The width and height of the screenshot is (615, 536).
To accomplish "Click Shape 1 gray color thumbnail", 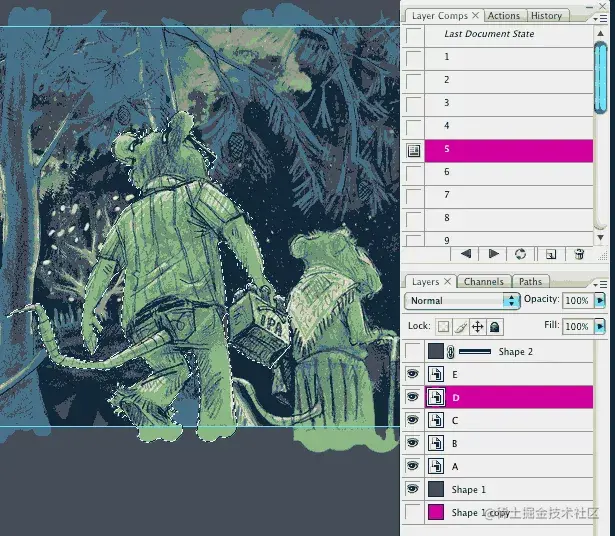I will (x=436, y=489).
